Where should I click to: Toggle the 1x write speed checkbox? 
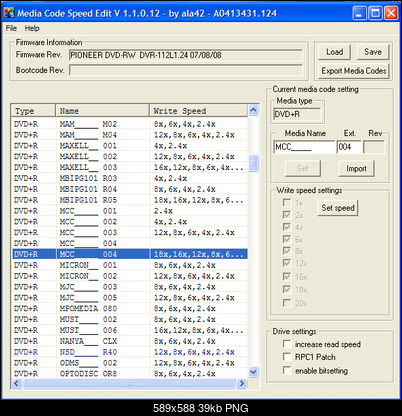point(286,203)
